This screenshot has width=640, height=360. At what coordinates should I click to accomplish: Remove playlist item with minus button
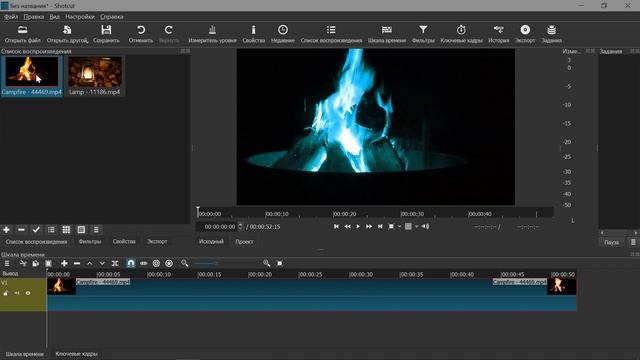coord(21,230)
